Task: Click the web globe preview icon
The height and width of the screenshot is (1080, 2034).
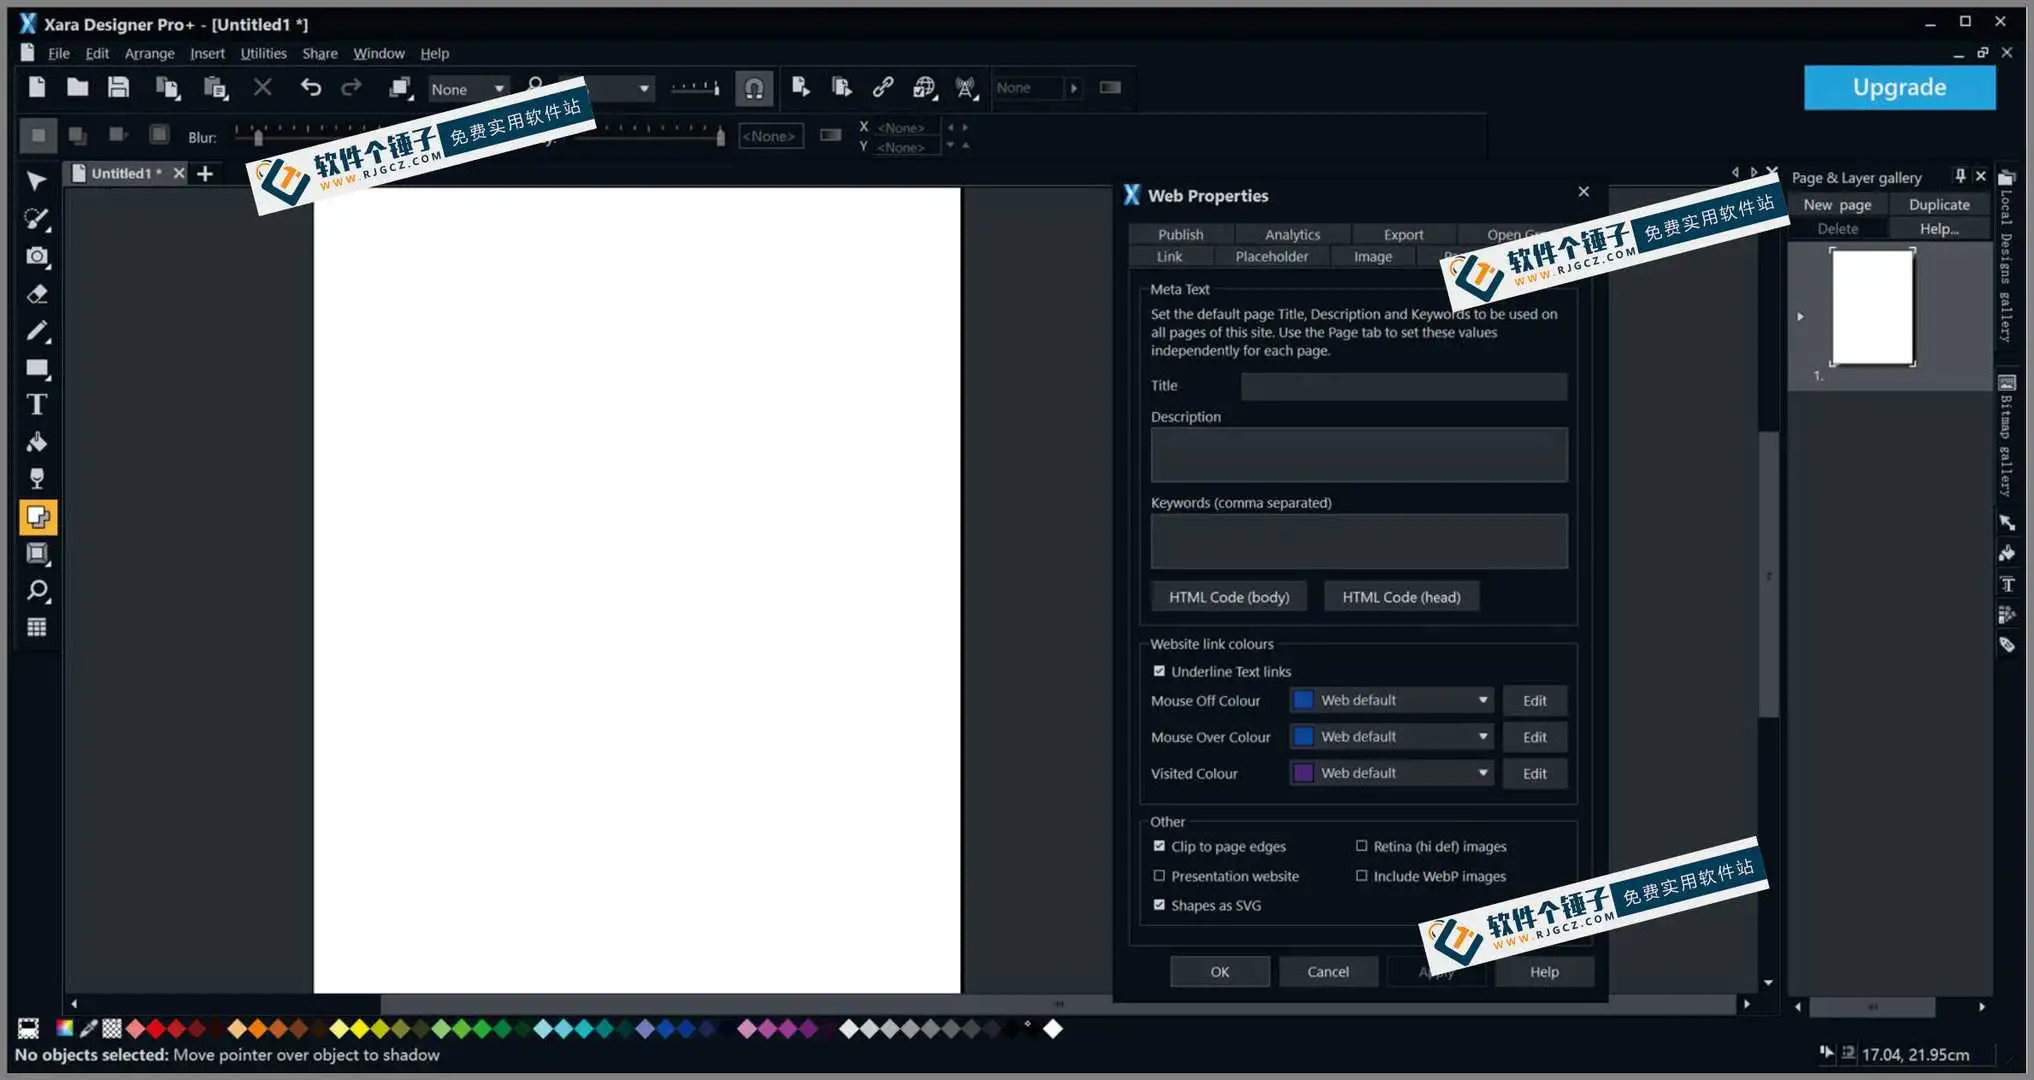Action: tap(924, 88)
